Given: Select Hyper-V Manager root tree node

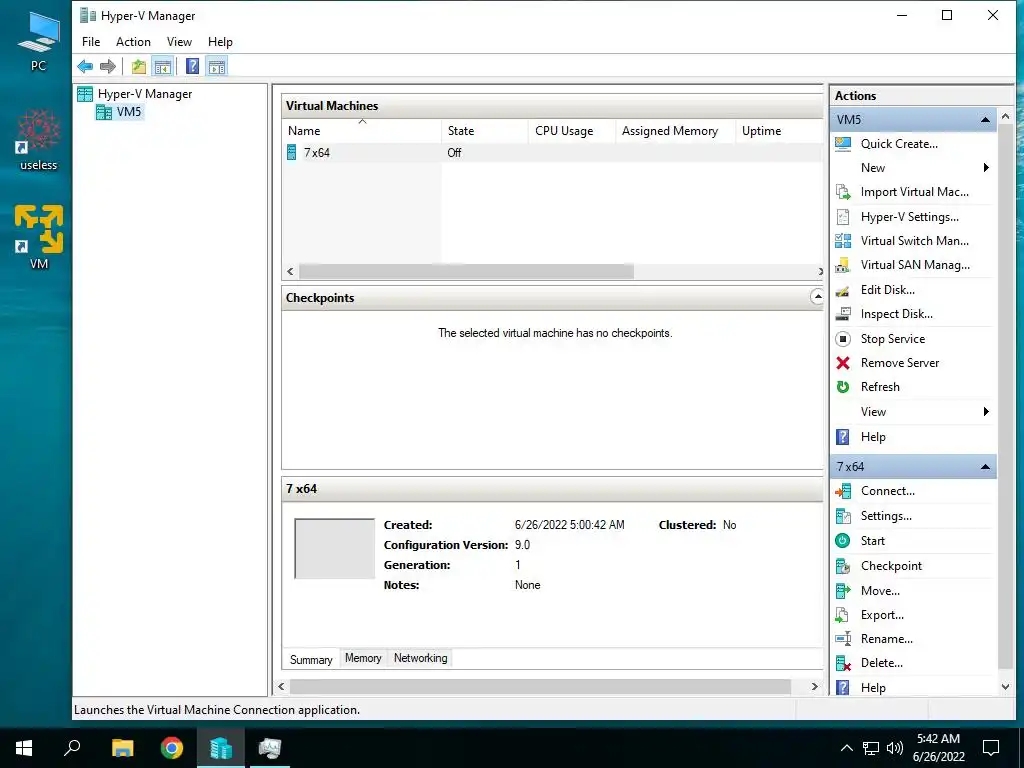Looking at the screenshot, I should pos(135,94).
